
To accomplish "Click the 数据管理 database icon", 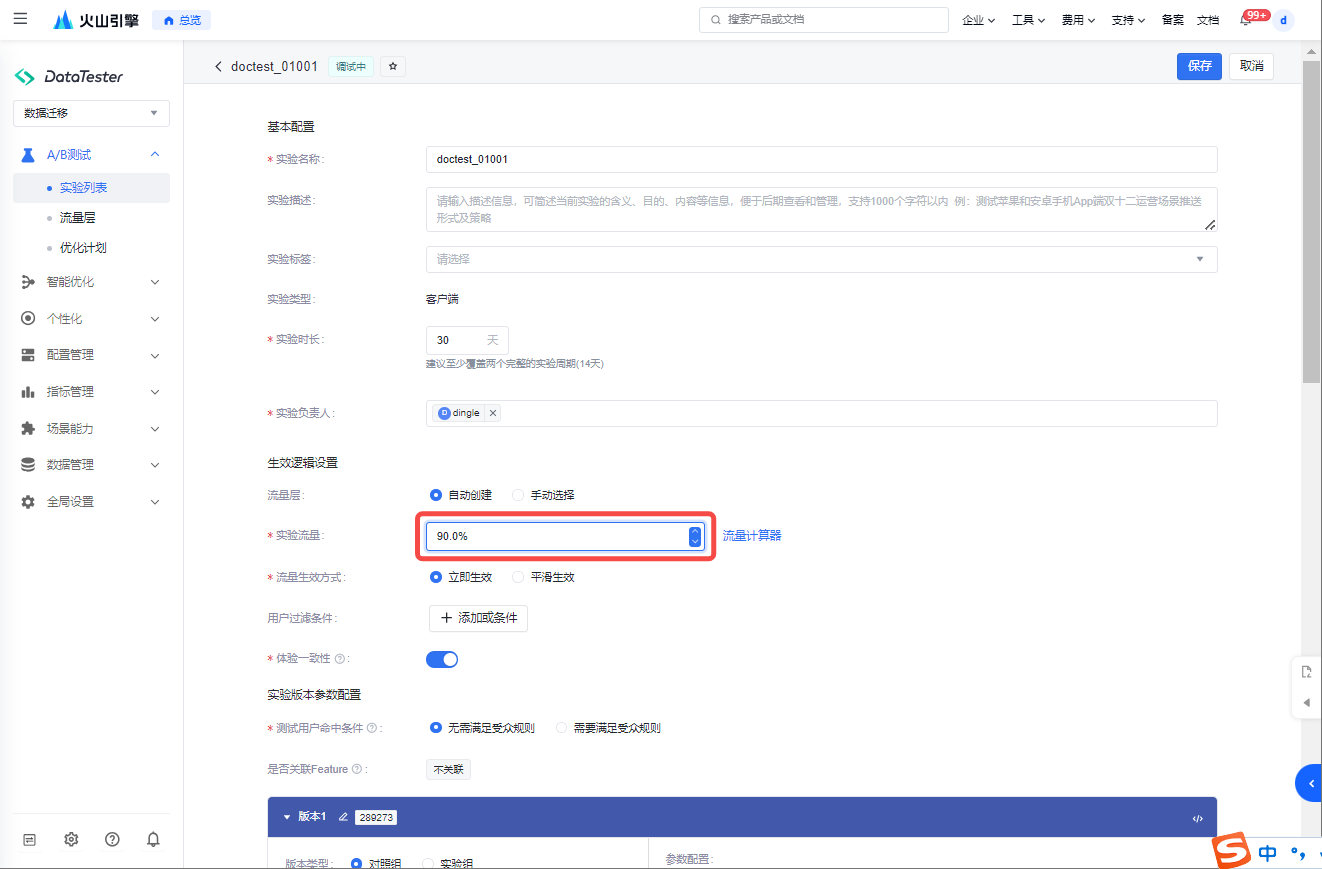I will pyautogui.click(x=28, y=465).
